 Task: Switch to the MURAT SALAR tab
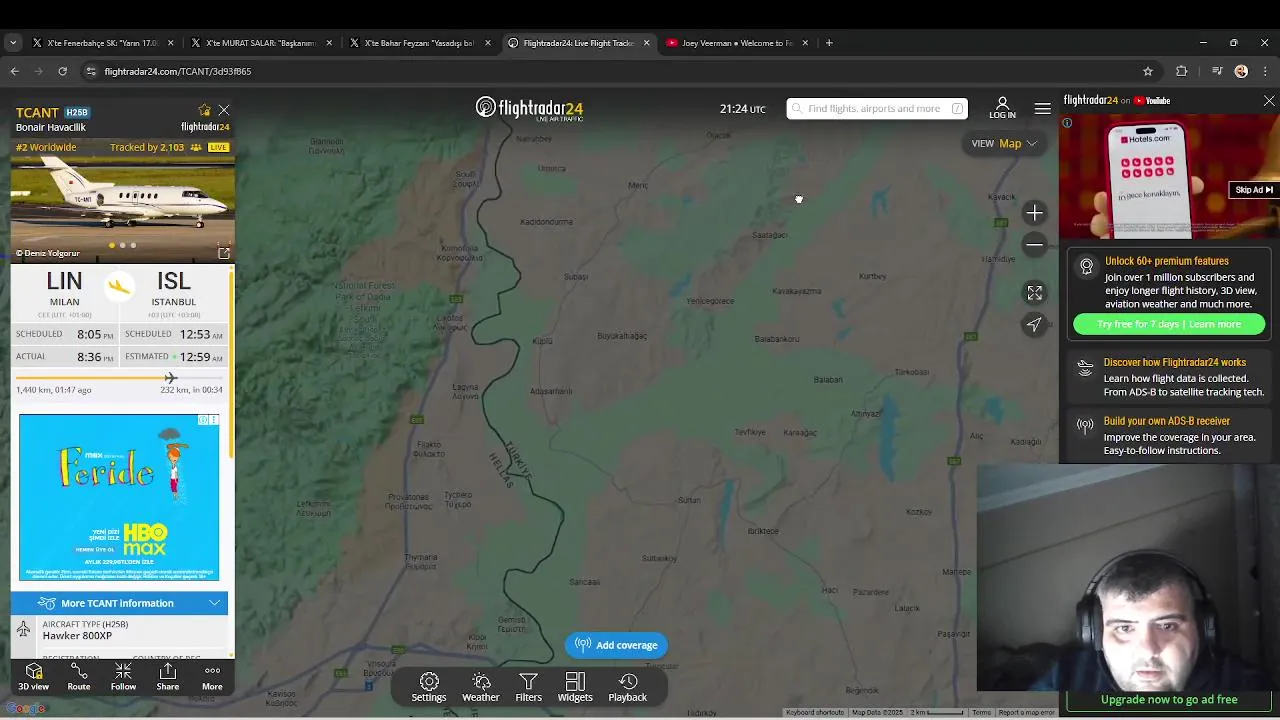[262, 43]
